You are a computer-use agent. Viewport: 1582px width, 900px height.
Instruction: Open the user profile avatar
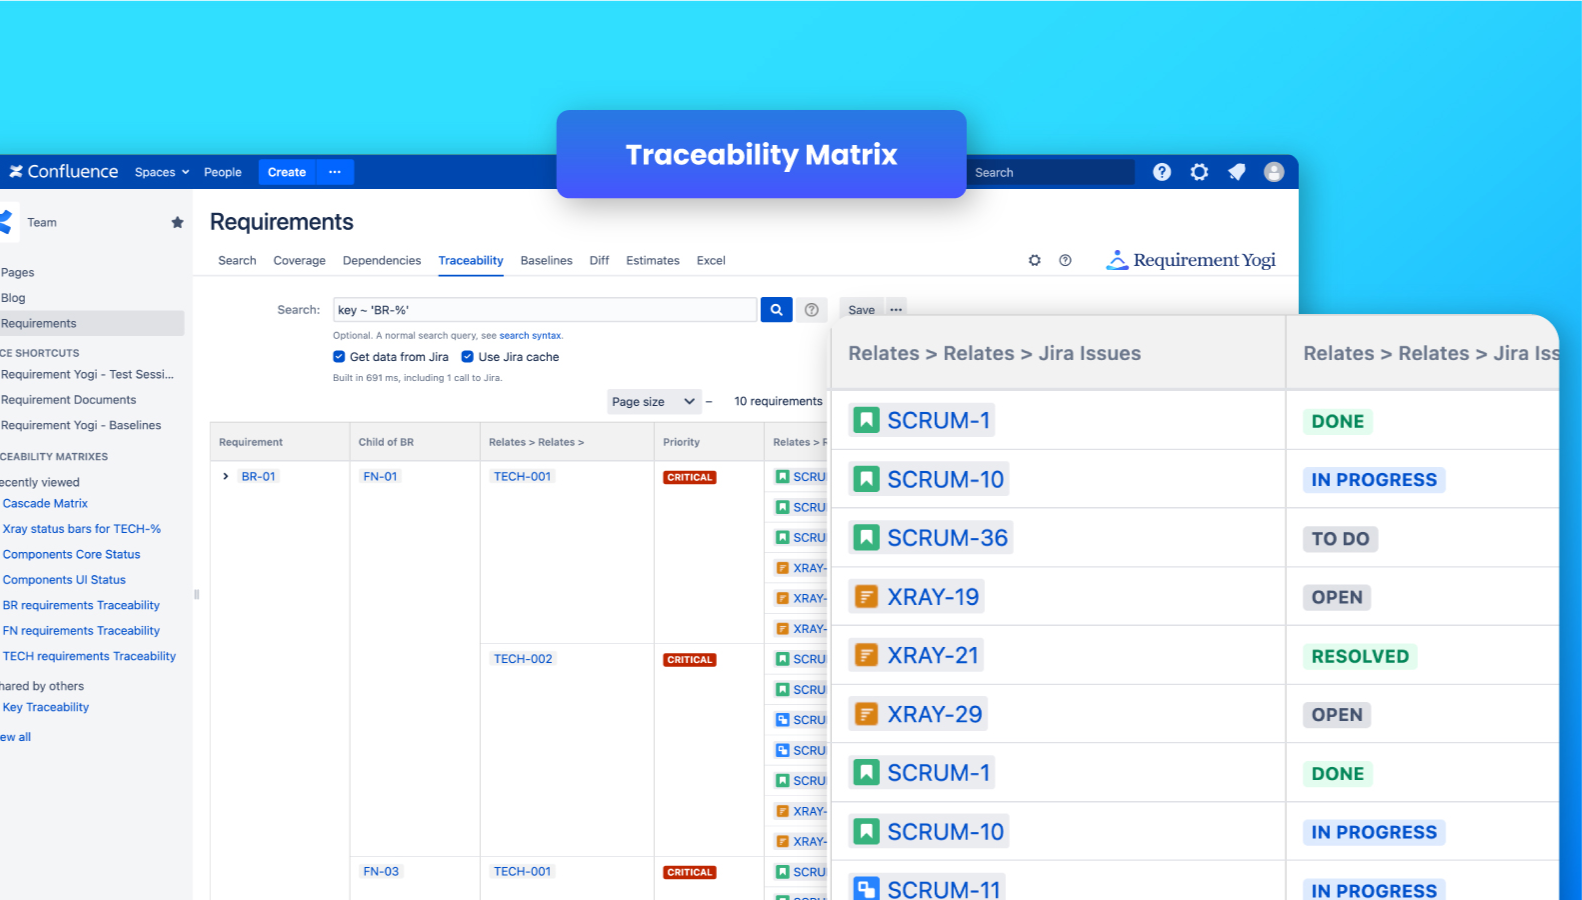click(x=1274, y=172)
